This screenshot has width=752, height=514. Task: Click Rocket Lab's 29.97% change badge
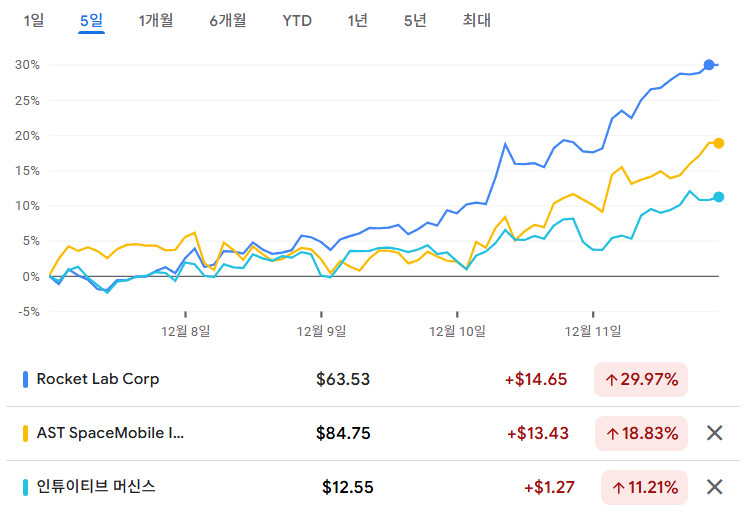(x=641, y=379)
